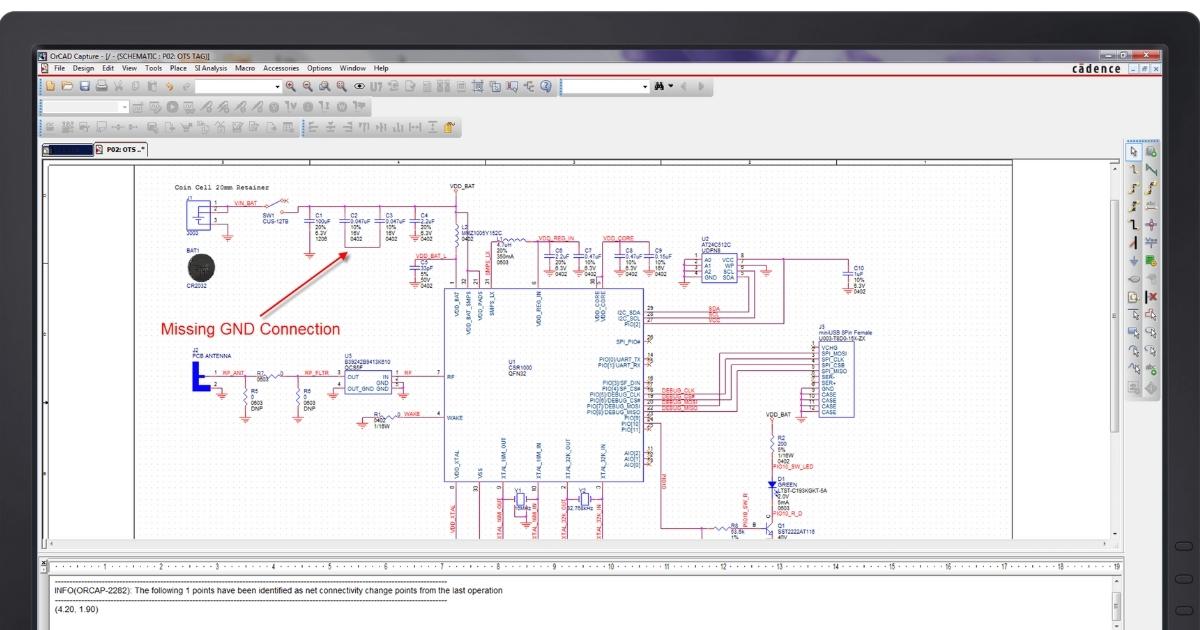Open the Edit menu

(108, 68)
